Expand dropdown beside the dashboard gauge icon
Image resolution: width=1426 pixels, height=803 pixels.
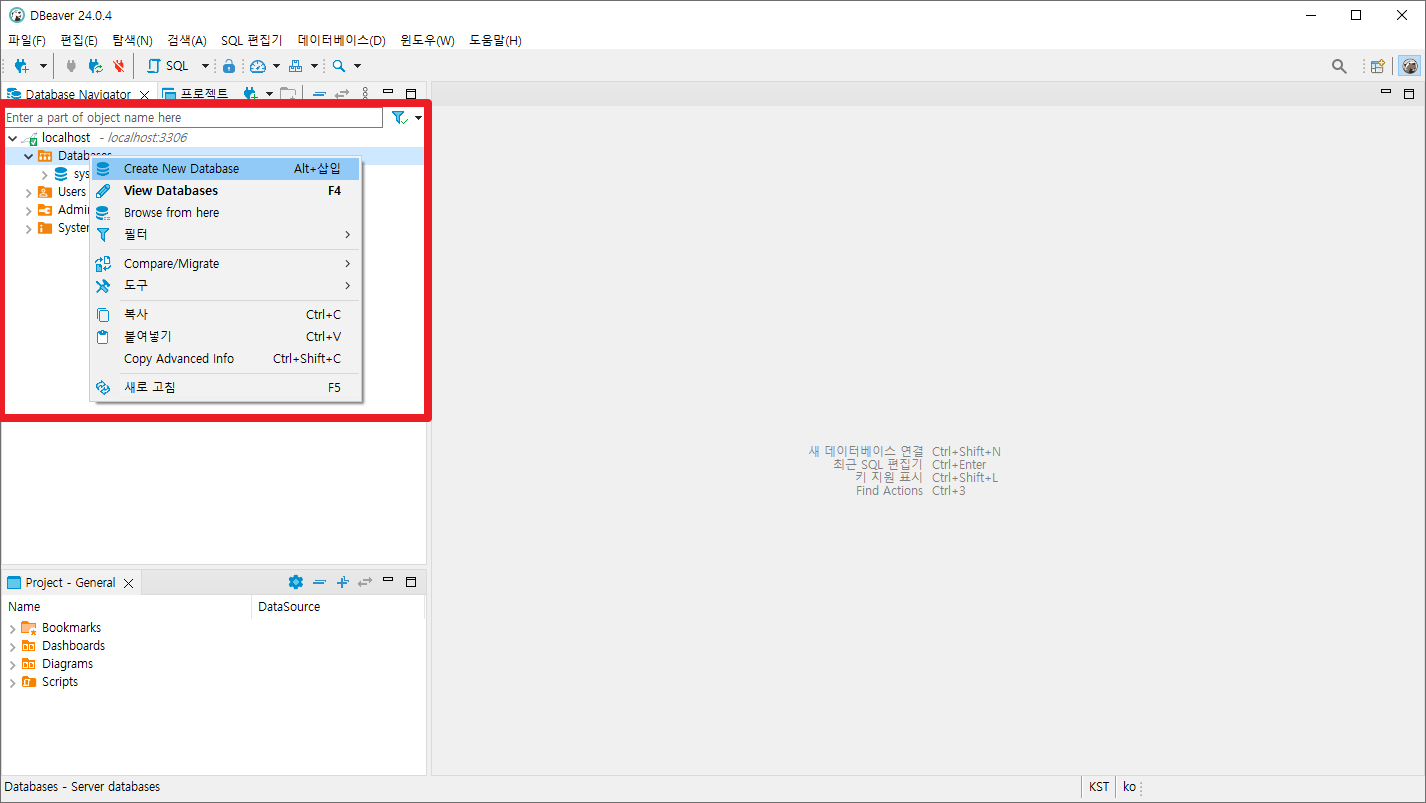click(276, 66)
